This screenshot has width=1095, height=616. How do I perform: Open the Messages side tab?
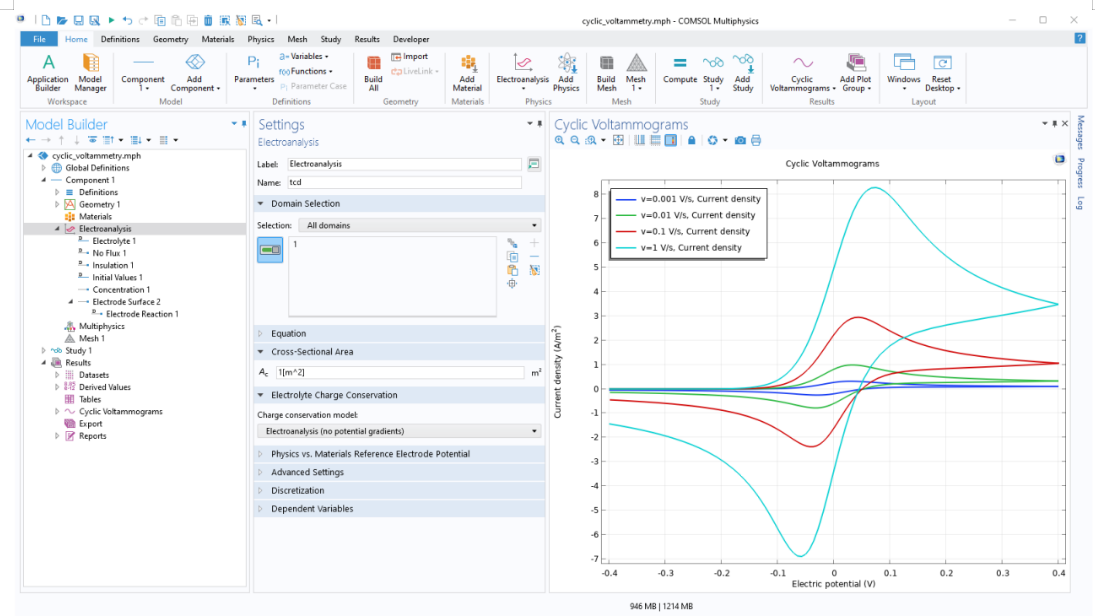(1080, 133)
